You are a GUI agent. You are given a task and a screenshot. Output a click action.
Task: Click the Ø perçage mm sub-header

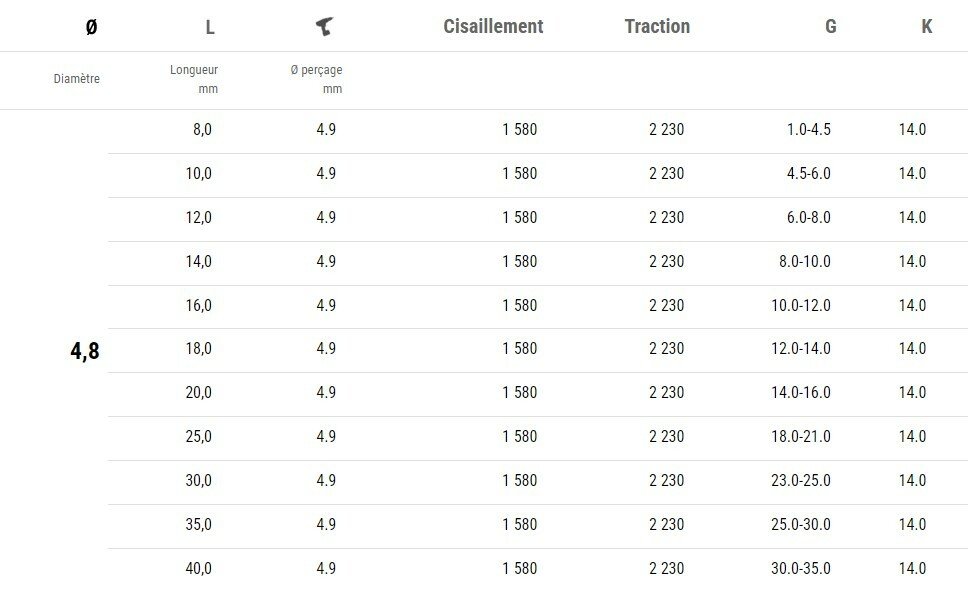(317, 79)
